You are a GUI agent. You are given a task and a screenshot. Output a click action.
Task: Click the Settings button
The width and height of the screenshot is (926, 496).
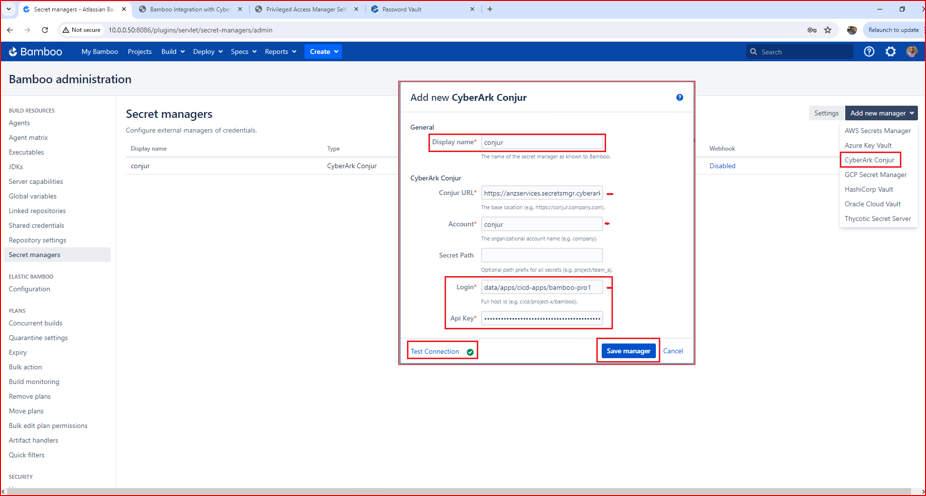click(826, 113)
